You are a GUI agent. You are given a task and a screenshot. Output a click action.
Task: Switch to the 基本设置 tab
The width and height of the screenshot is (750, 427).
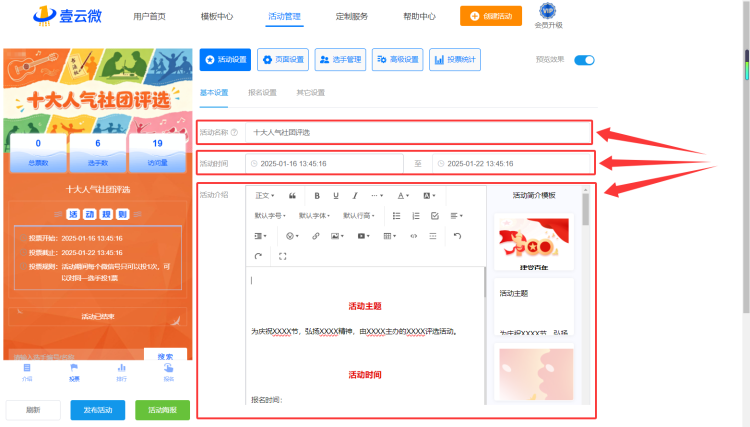(214, 93)
